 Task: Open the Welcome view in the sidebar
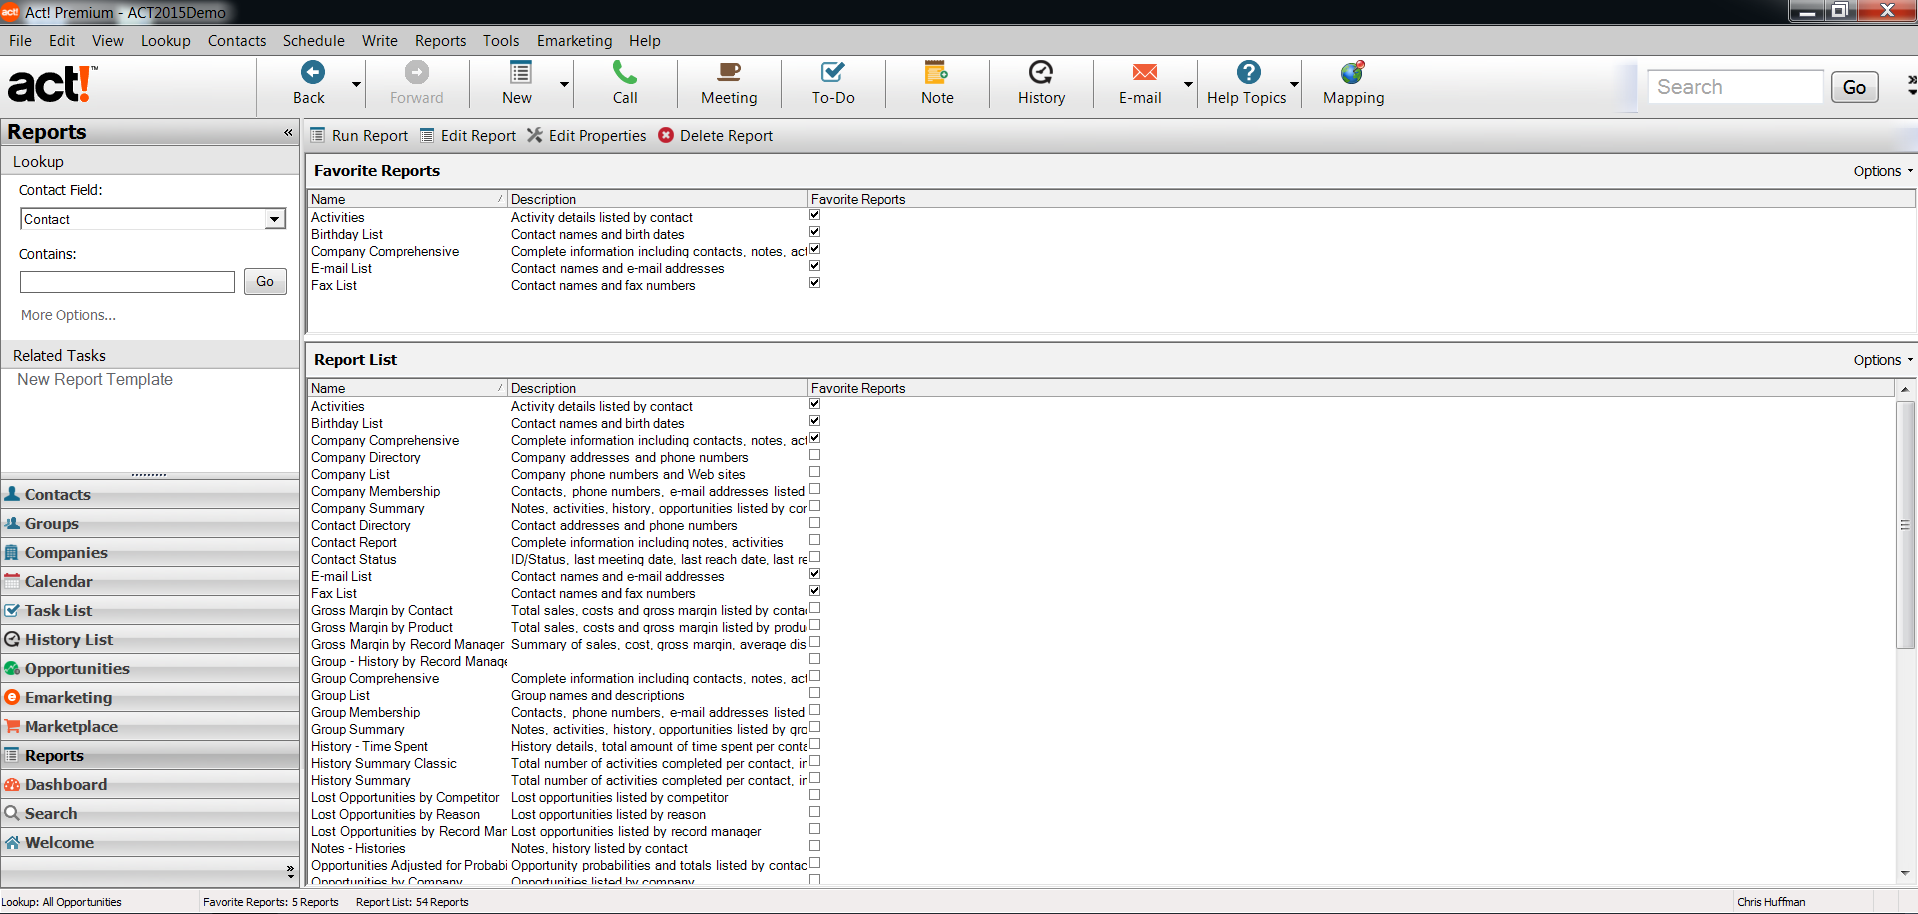(150, 843)
